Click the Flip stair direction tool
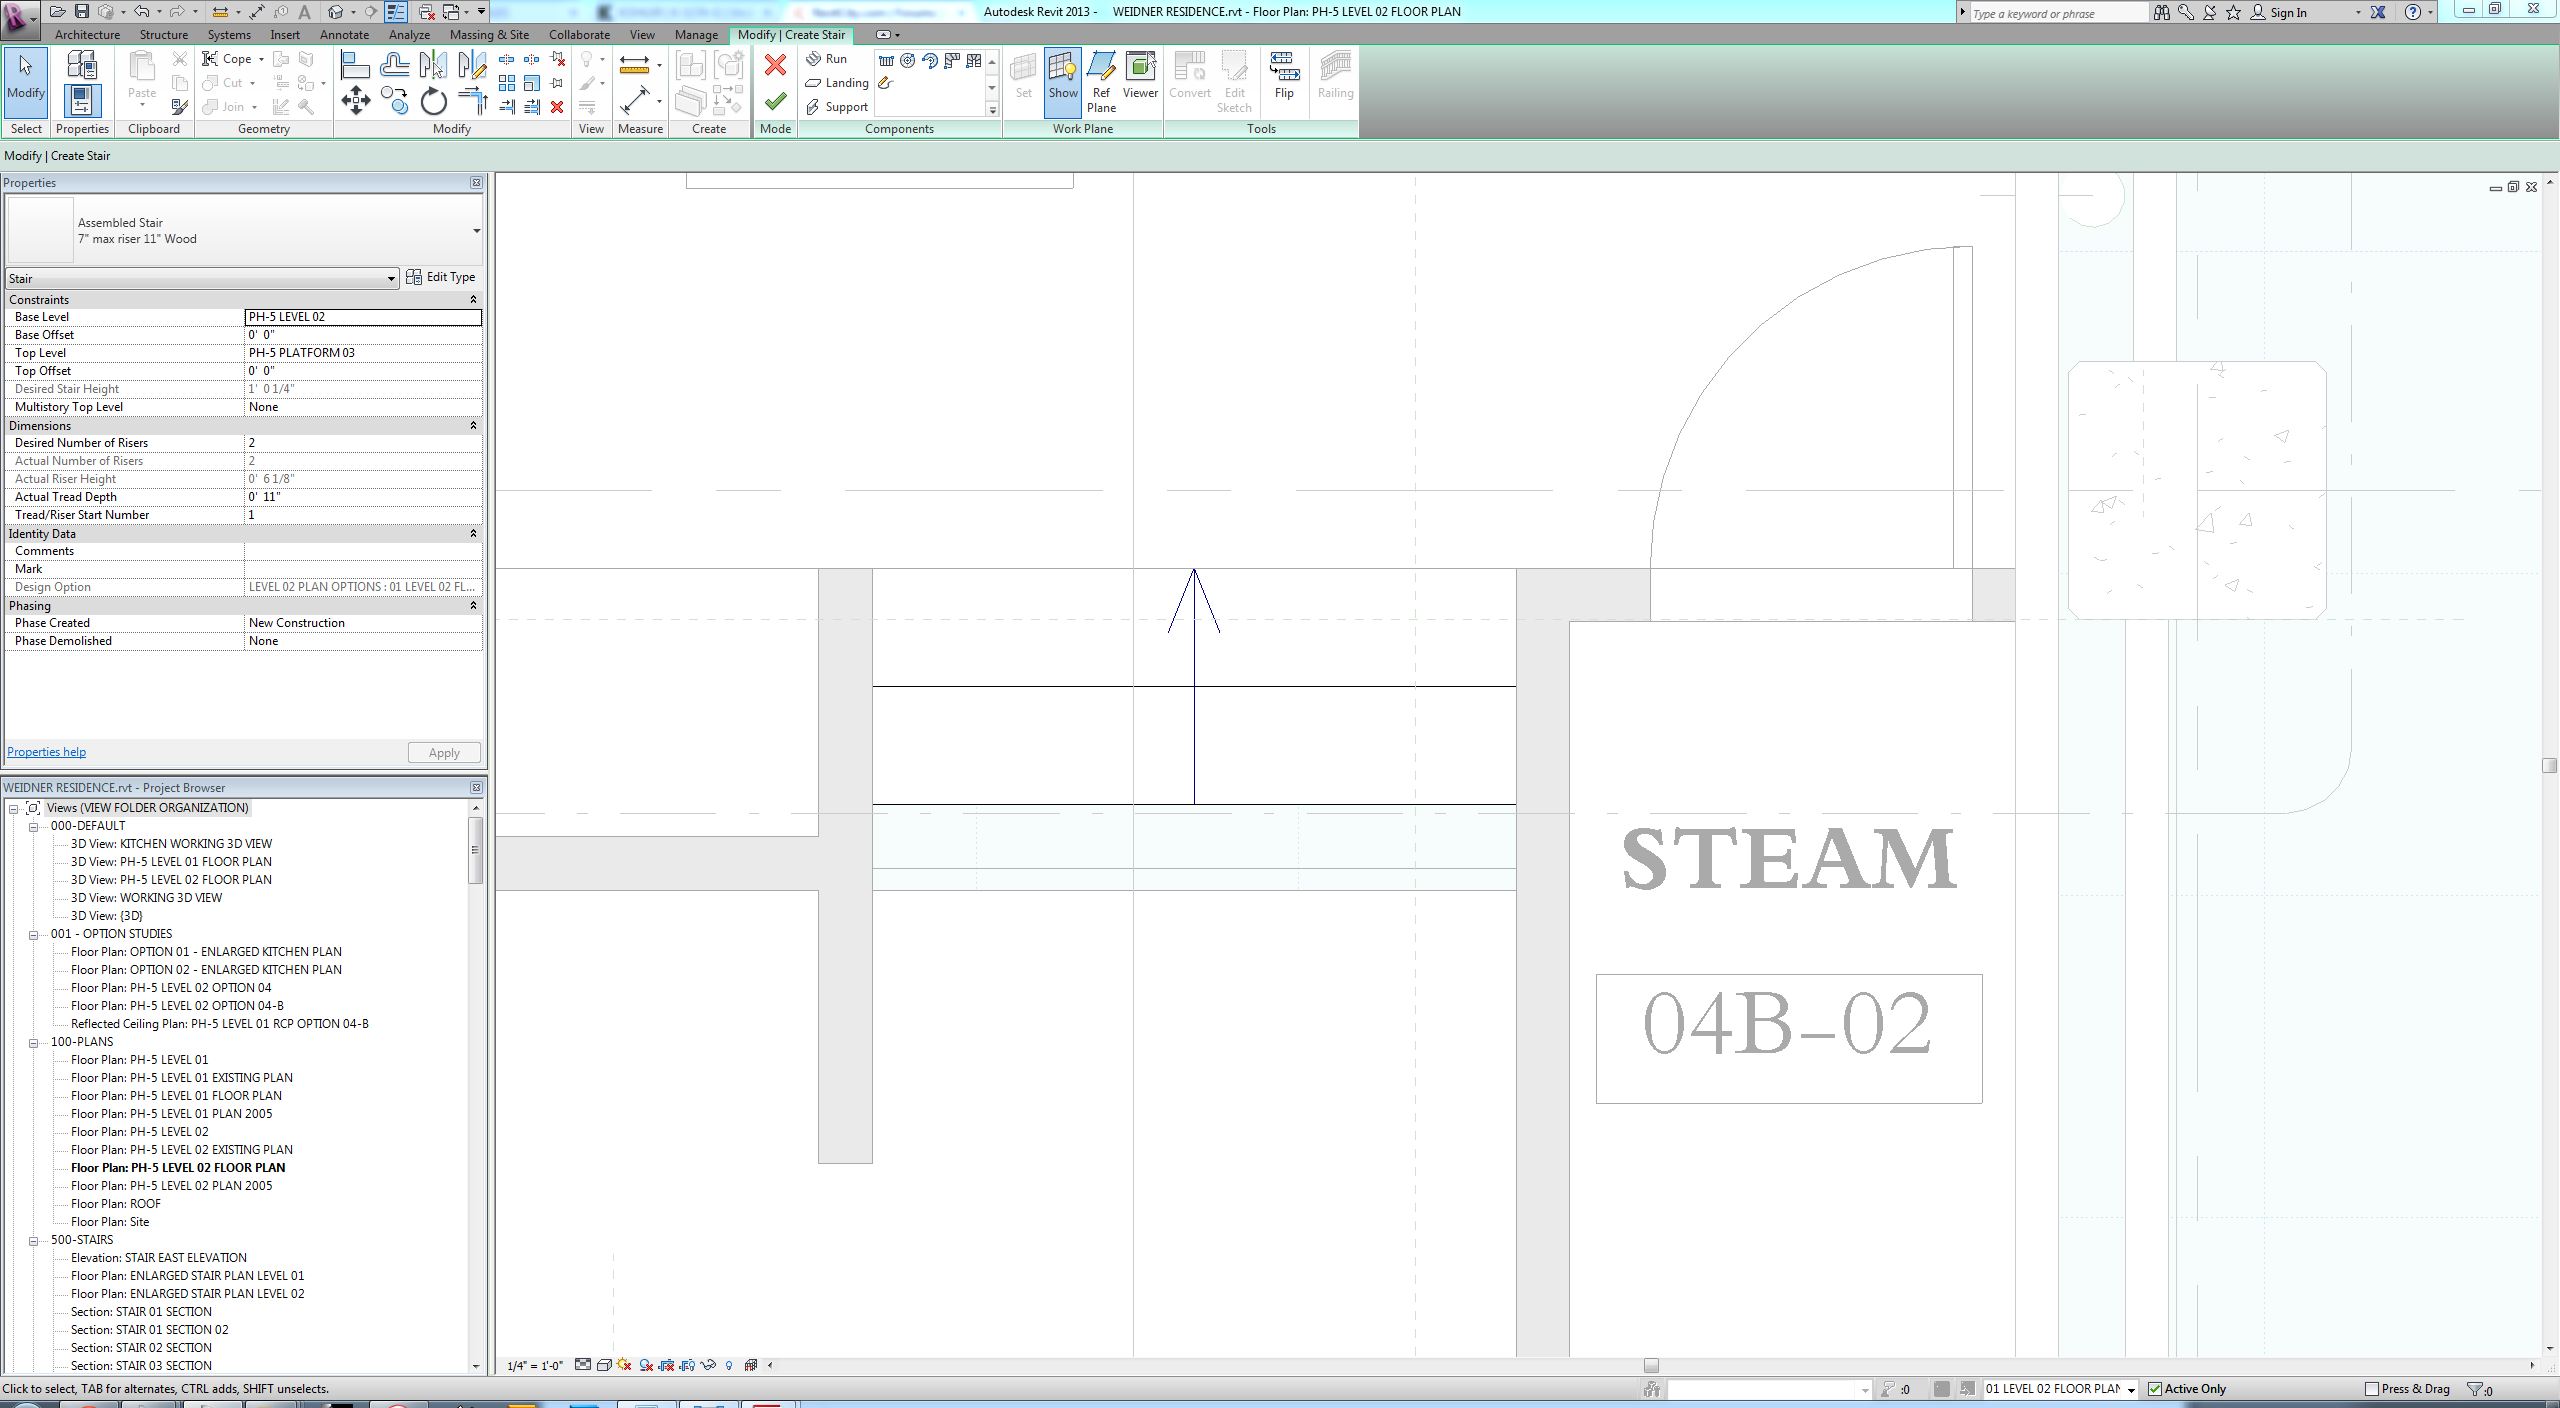Screen dimensions: 2560x1408 [1284, 78]
